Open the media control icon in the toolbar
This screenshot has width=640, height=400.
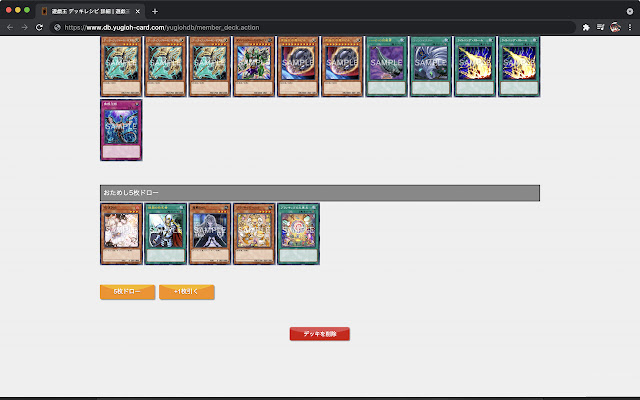pos(600,27)
